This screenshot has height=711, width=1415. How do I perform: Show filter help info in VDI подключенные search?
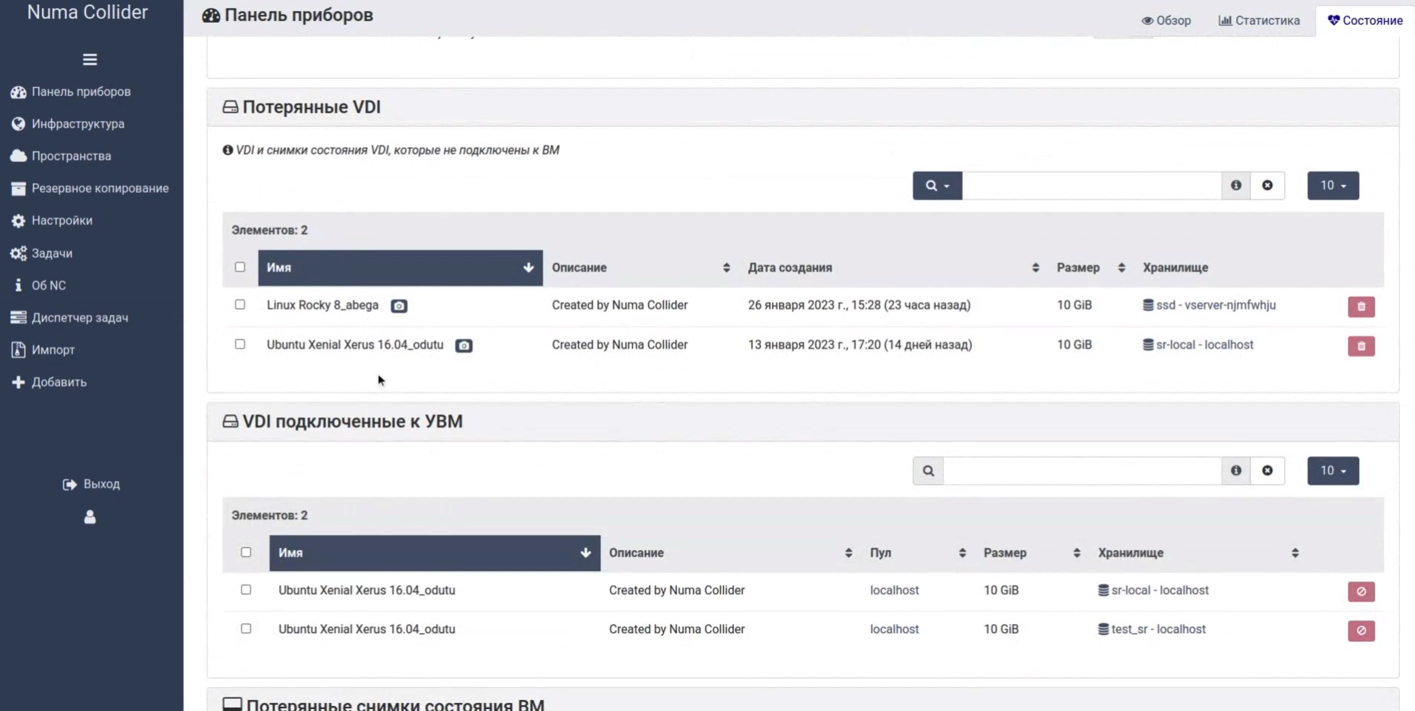(1236, 471)
